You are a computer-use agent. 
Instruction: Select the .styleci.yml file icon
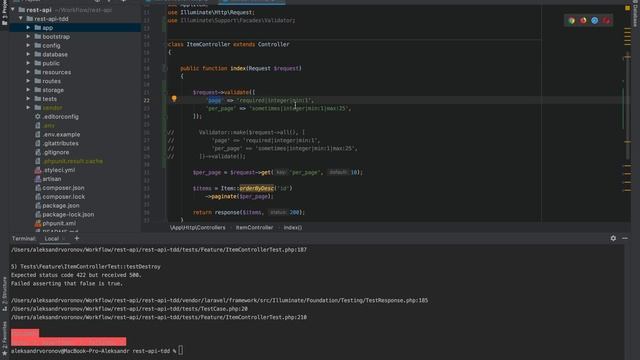pos(38,170)
